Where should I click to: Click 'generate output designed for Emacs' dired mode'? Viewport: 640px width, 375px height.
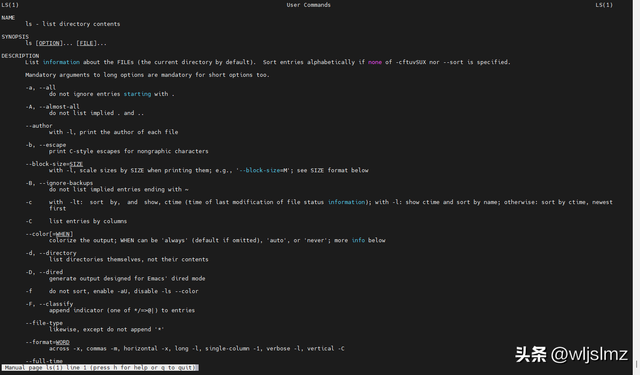click(x=127, y=279)
